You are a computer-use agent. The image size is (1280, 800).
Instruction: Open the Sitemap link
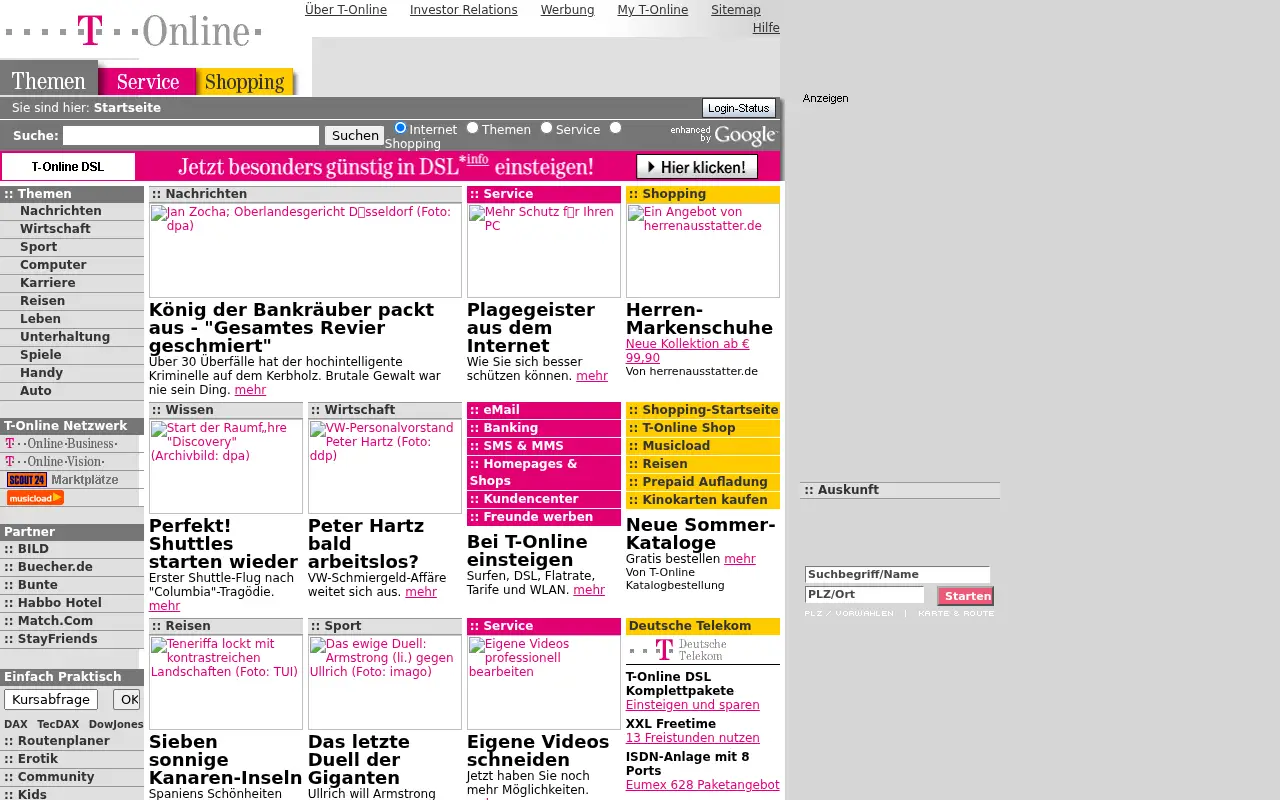[736, 10]
